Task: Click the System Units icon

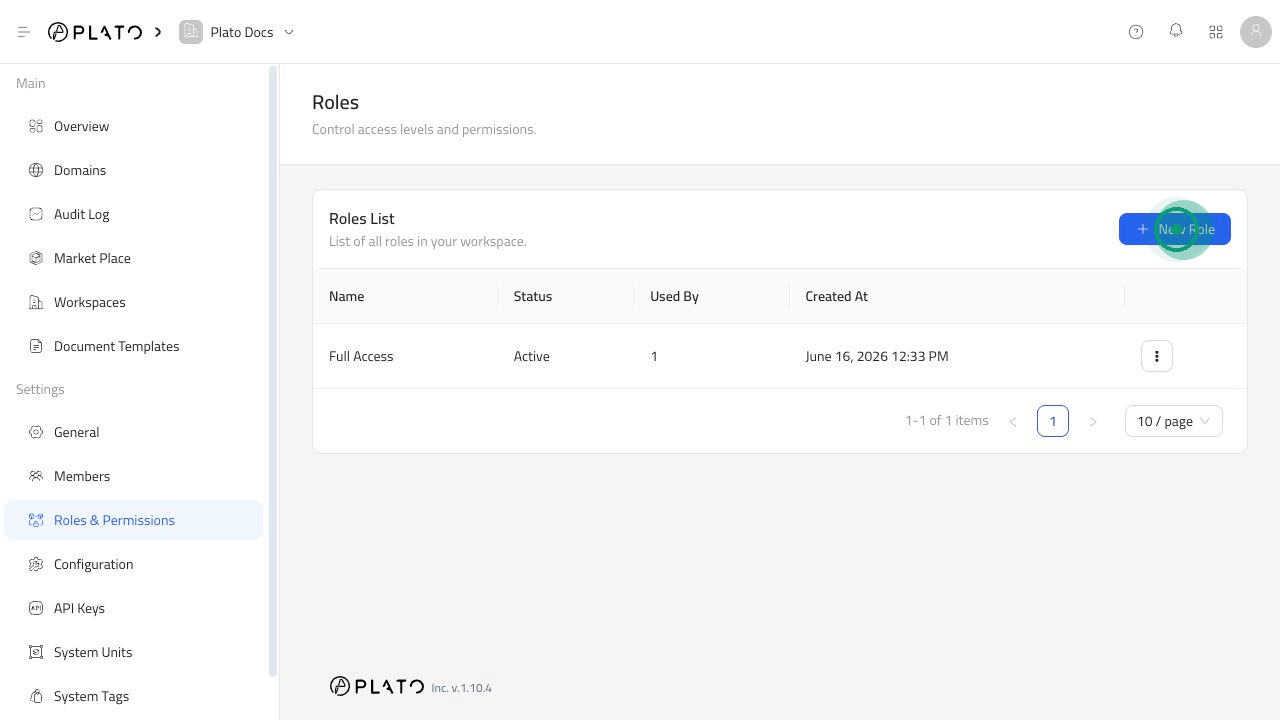Action: [x=36, y=652]
